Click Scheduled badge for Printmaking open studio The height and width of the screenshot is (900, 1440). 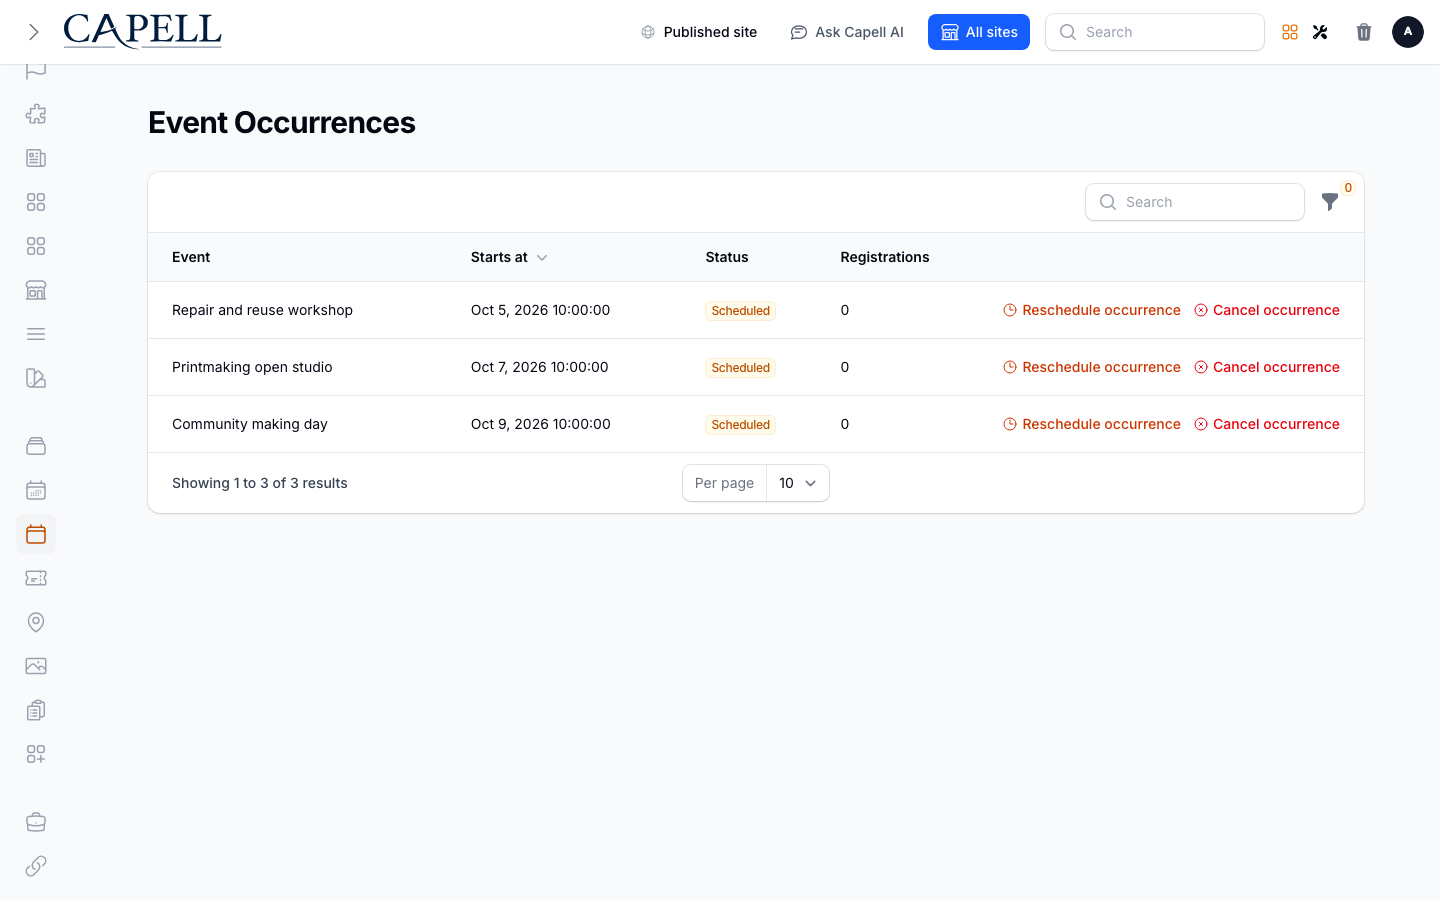(741, 368)
